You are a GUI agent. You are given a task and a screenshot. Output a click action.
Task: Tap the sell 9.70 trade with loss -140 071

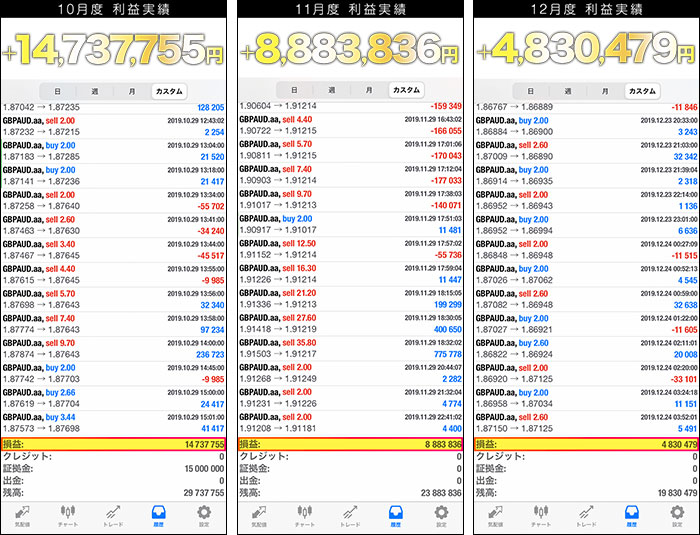click(x=350, y=200)
